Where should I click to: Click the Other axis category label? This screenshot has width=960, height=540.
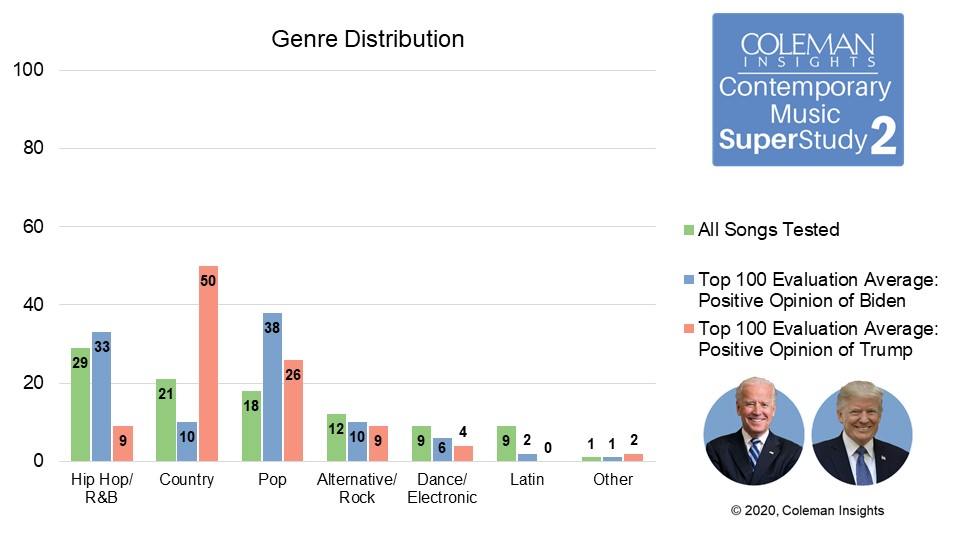(x=612, y=480)
